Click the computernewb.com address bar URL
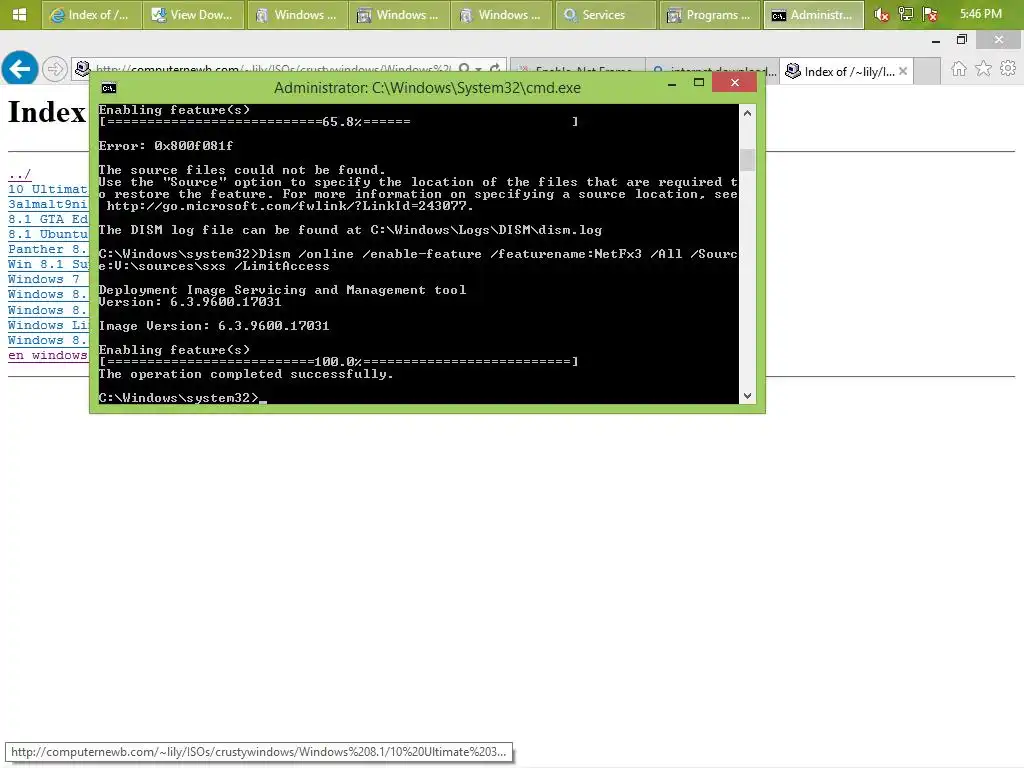The width and height of the screenshot is (1024, 768). pos(273,70)
